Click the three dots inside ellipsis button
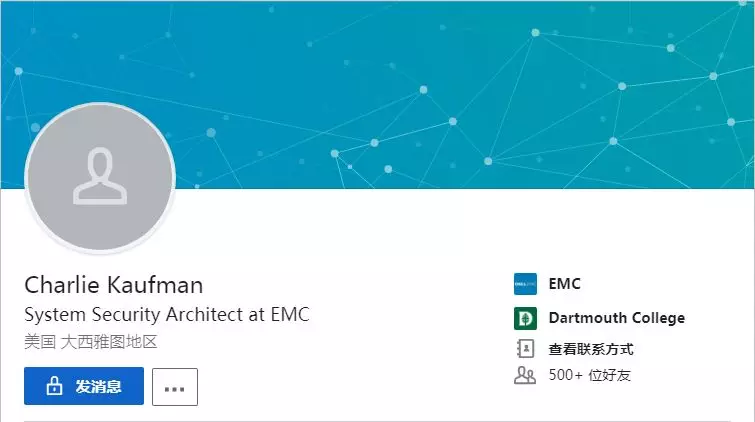Image resolution: width=755 pixels, height=422 pixels. point(174,389)
